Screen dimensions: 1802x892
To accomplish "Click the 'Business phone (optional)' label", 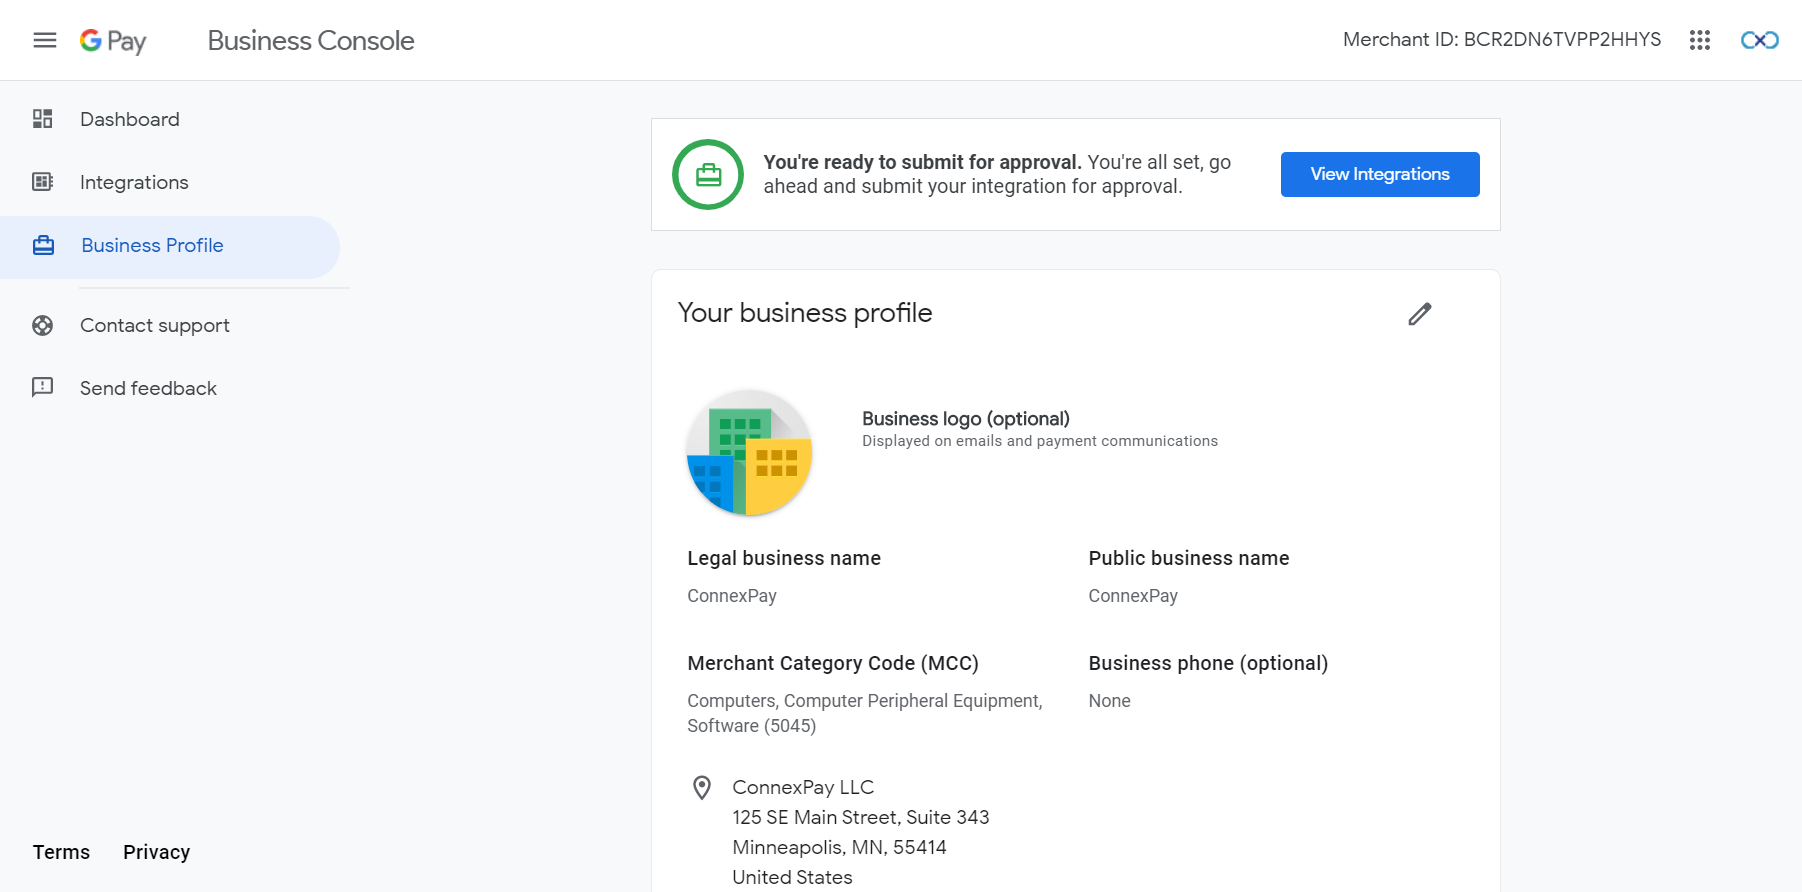I will 1208,663.
